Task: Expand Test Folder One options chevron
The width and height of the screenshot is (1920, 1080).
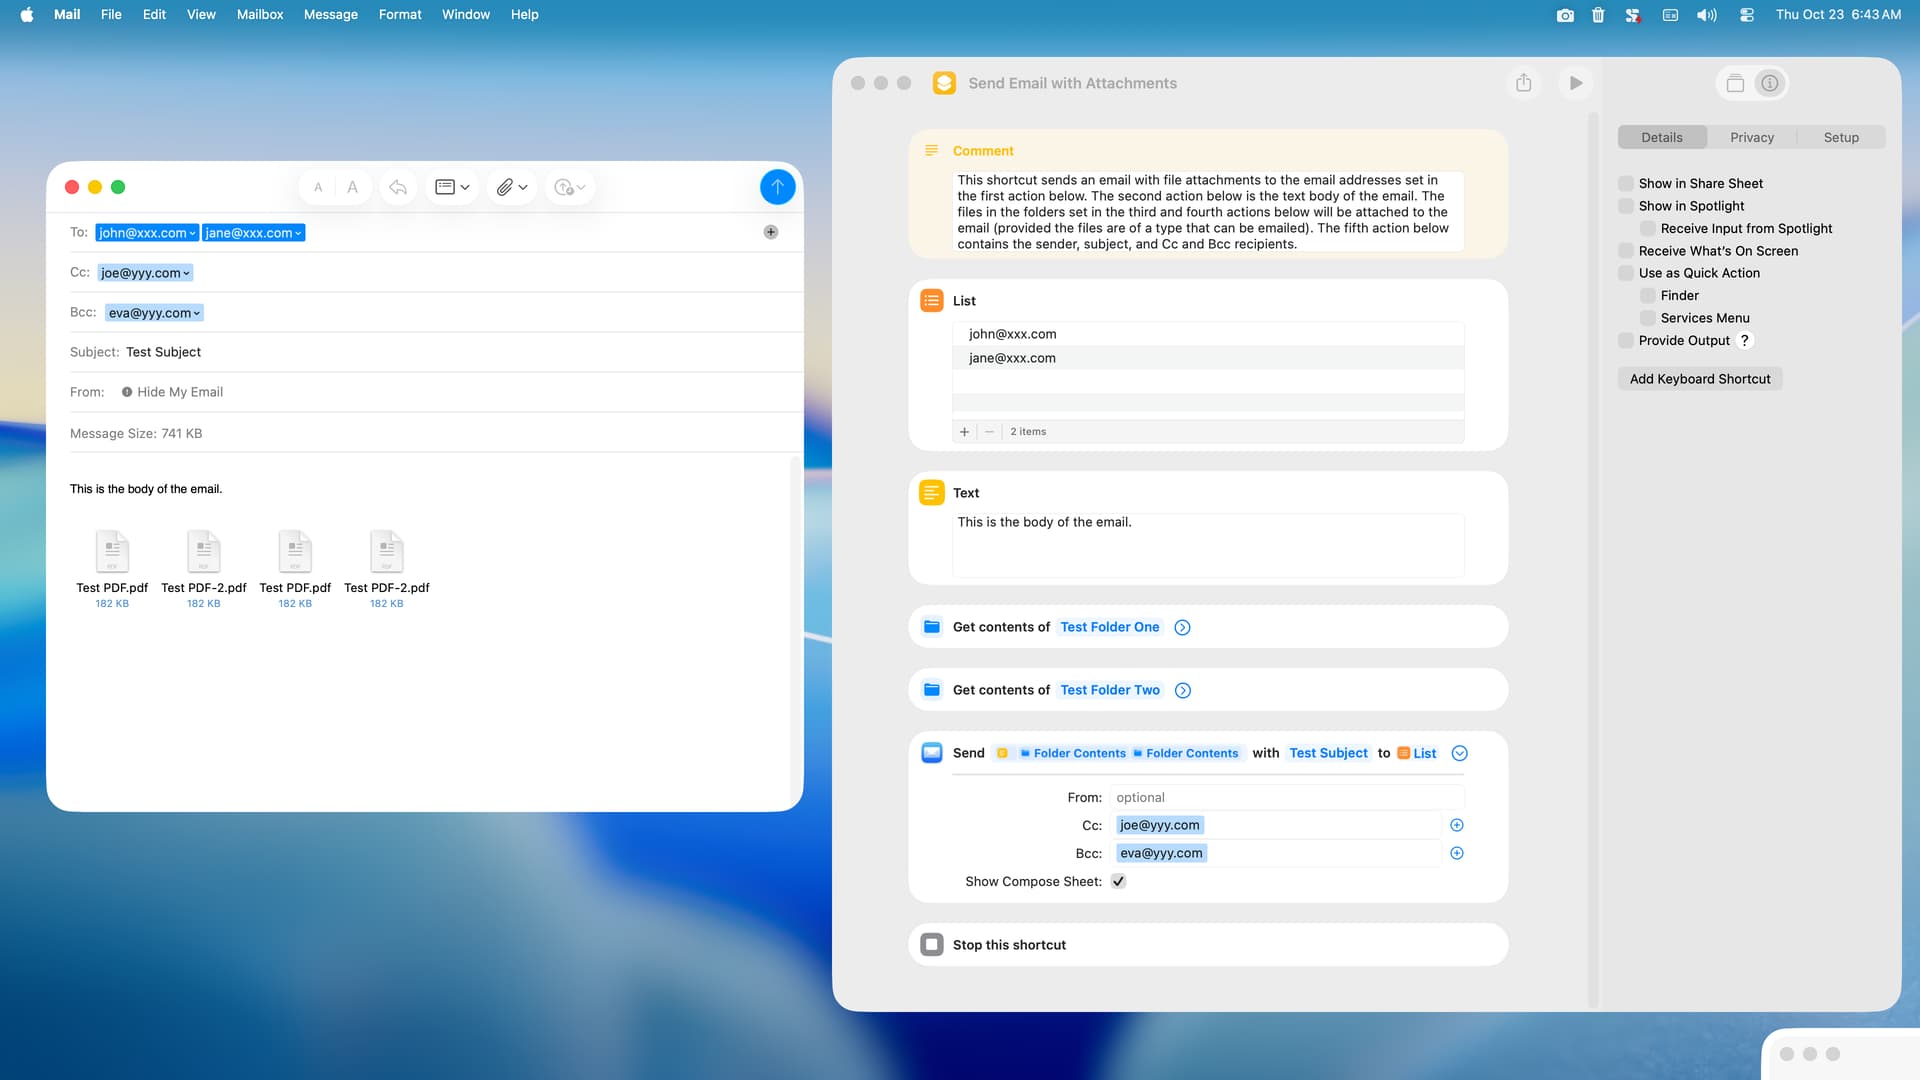Action: [x=1182, y=627]
